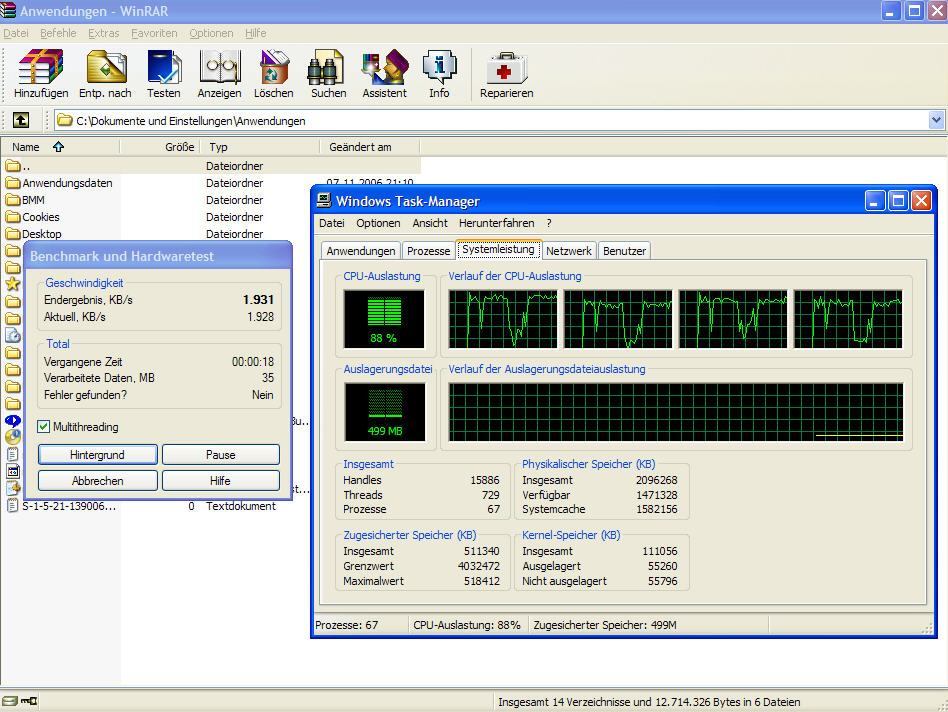Open the Assistent wizard icon

pyautogui.click(x=385, y=66)
